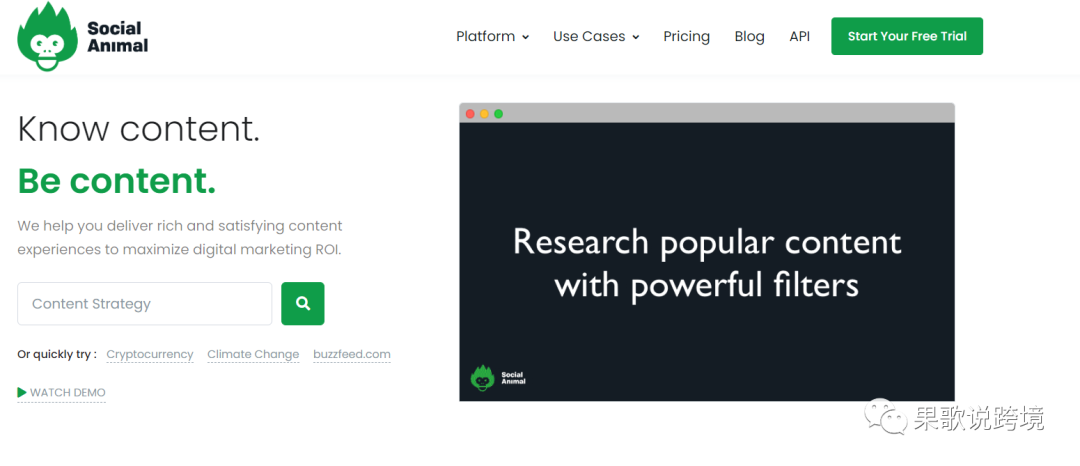The width and height of the screenshot is (1080, 466).
Task: Click the green dot in demo window
Action: coord(498,114)
